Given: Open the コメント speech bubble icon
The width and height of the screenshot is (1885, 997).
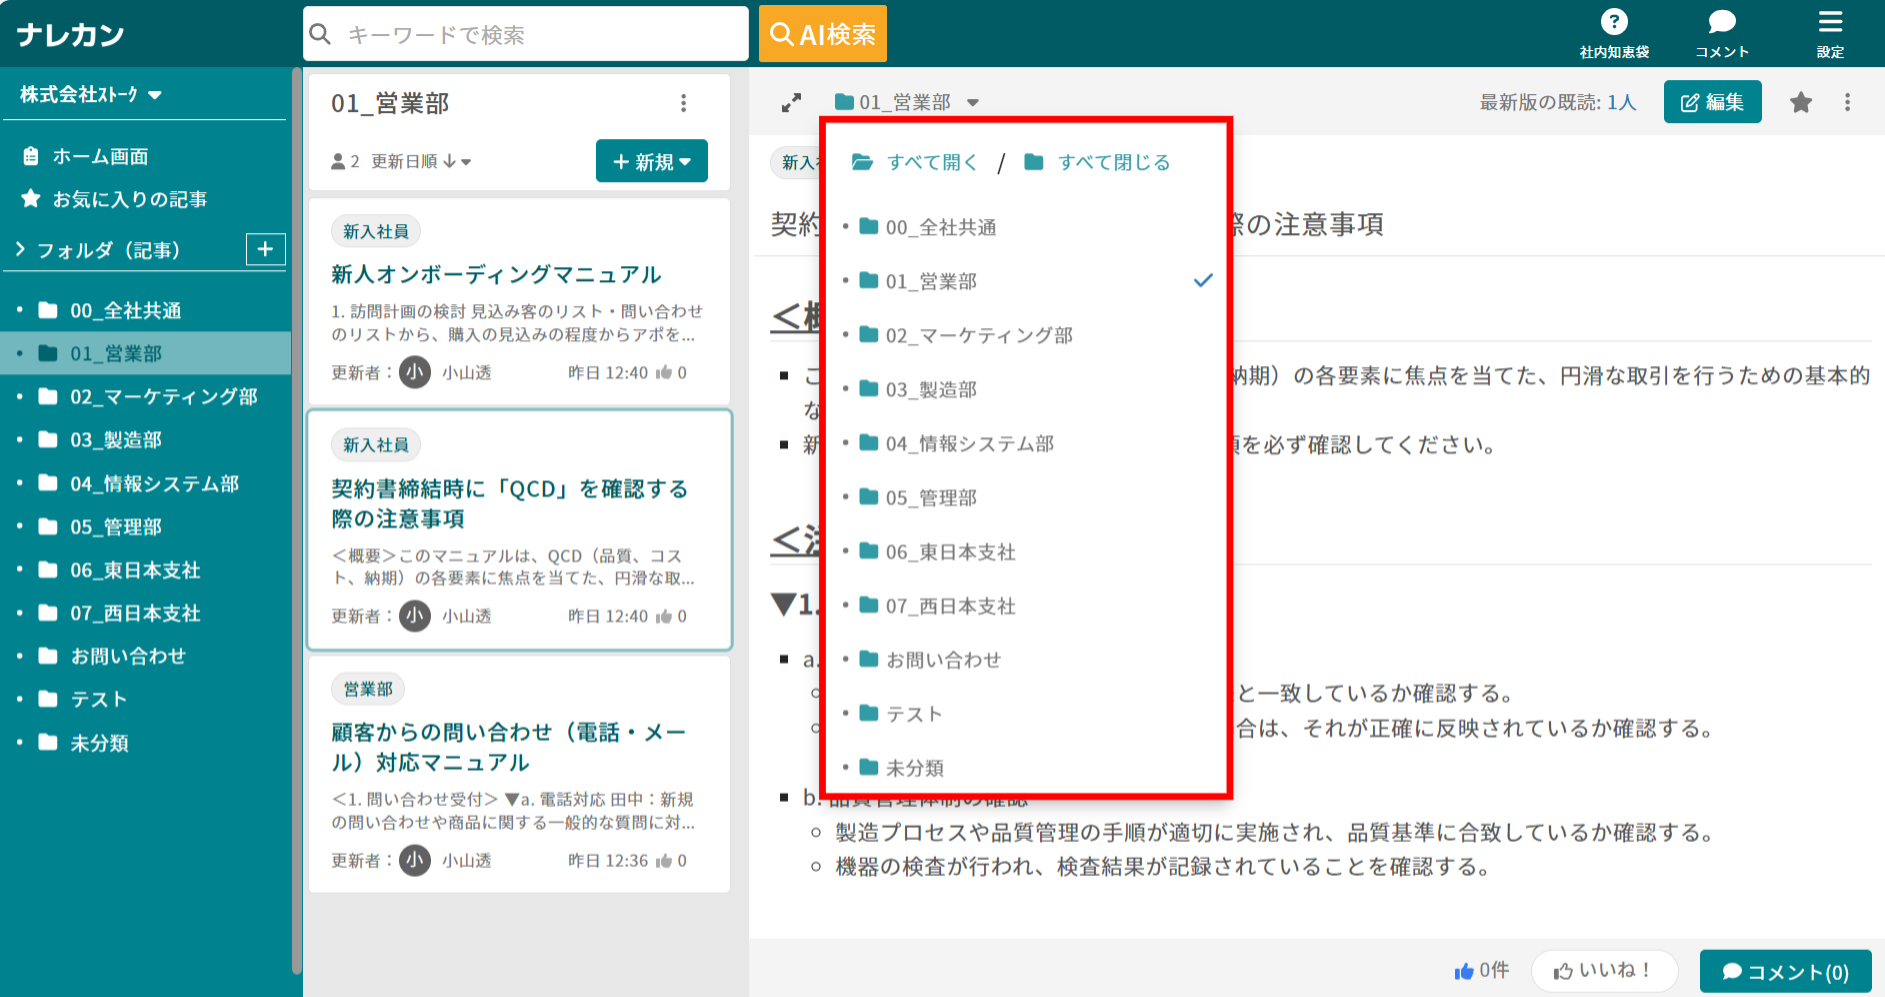Looking at the screenshot, I should (x=1721, y=22).
